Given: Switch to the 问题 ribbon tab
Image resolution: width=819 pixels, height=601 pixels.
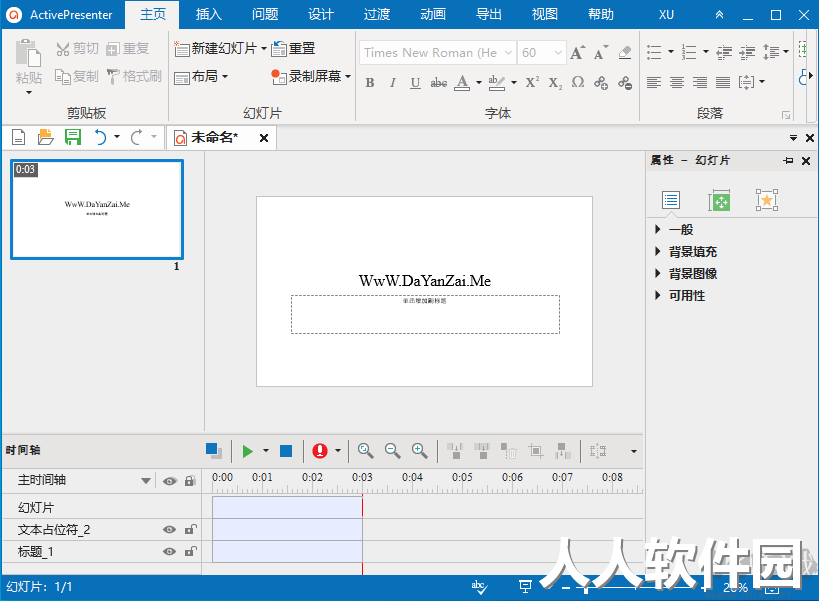Looking at the screenshot, I should click(x=265, y=15).
